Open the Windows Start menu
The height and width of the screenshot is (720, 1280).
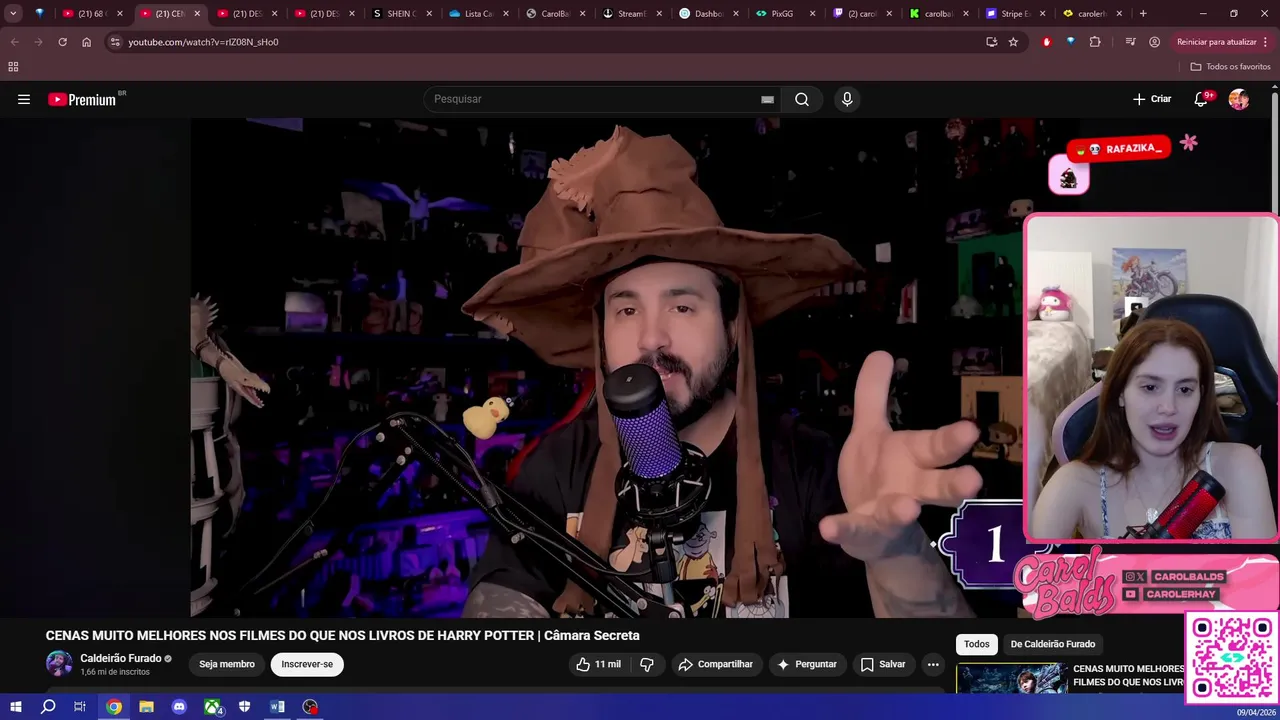click(15, 707)
